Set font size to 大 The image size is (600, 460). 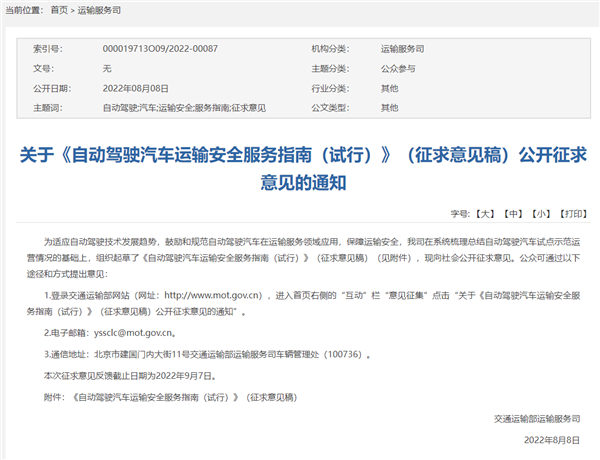tap(485, 214)
